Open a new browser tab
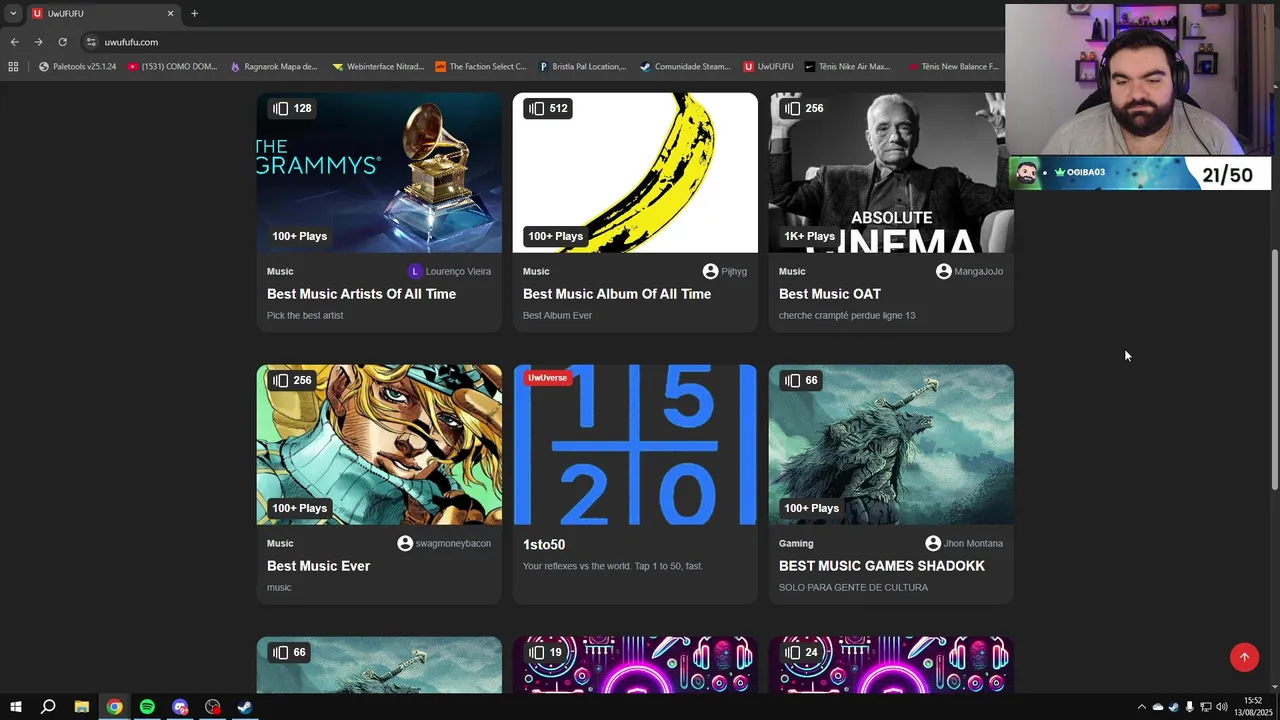This screenshot has height=720, width=1280. click(x=194, y=13)
